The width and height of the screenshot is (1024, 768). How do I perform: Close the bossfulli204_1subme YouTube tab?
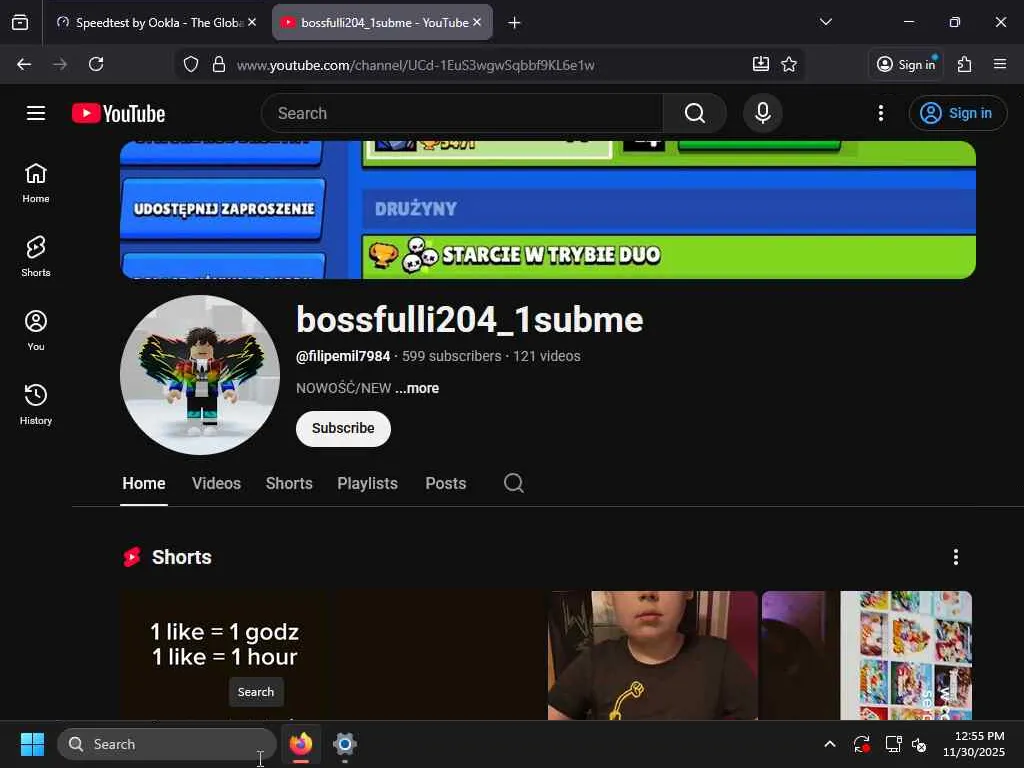pyautogui.click(x=477, y=22)
